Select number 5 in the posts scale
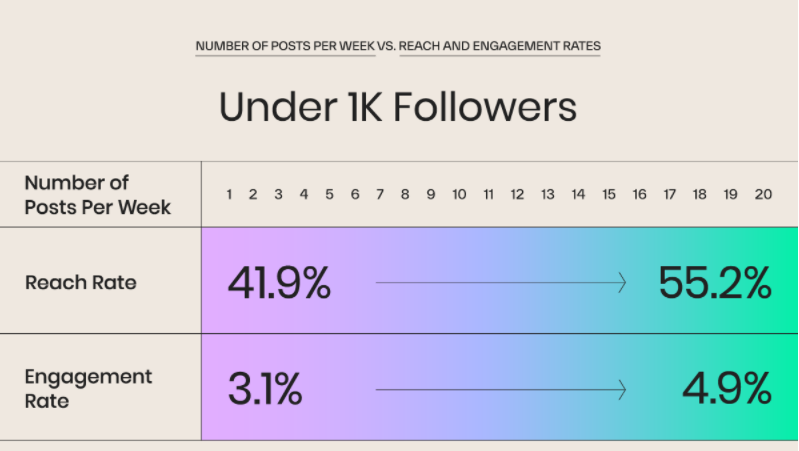Image resolution: width=799 pixels, height=451 pixels. click(x=329, y=195)
